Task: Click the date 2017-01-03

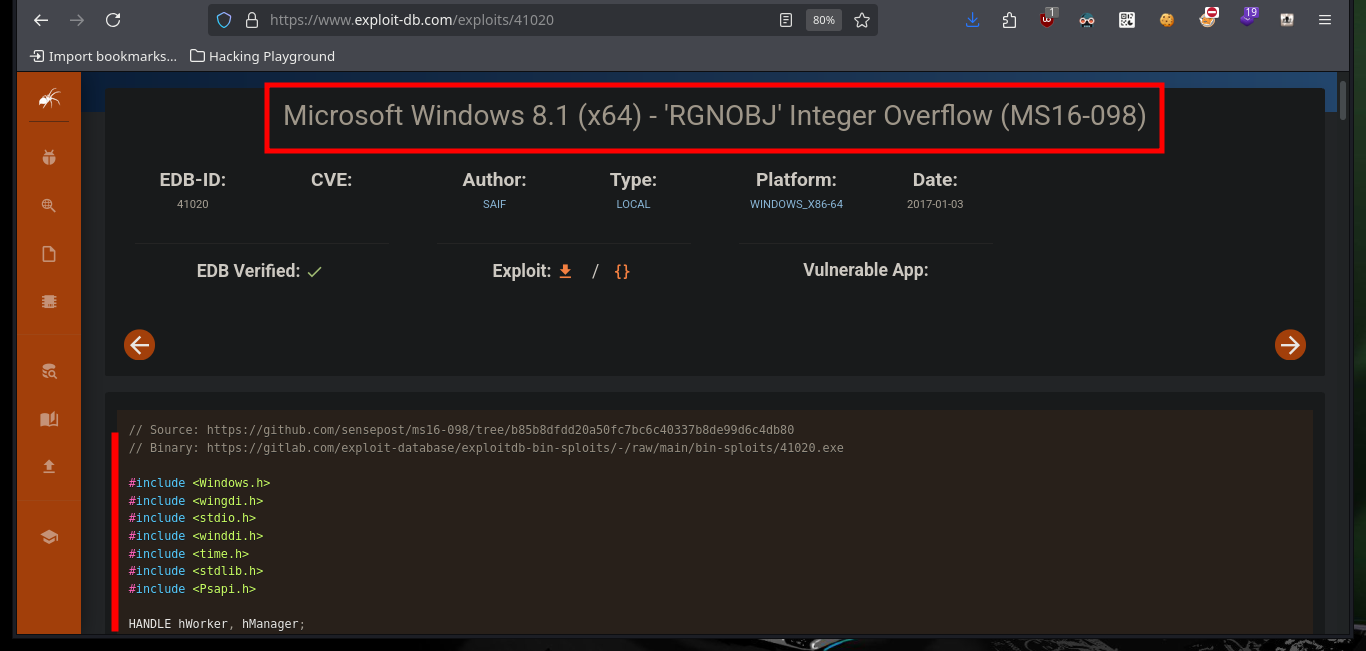Action: pyautogui.click(x=935, y=204)
